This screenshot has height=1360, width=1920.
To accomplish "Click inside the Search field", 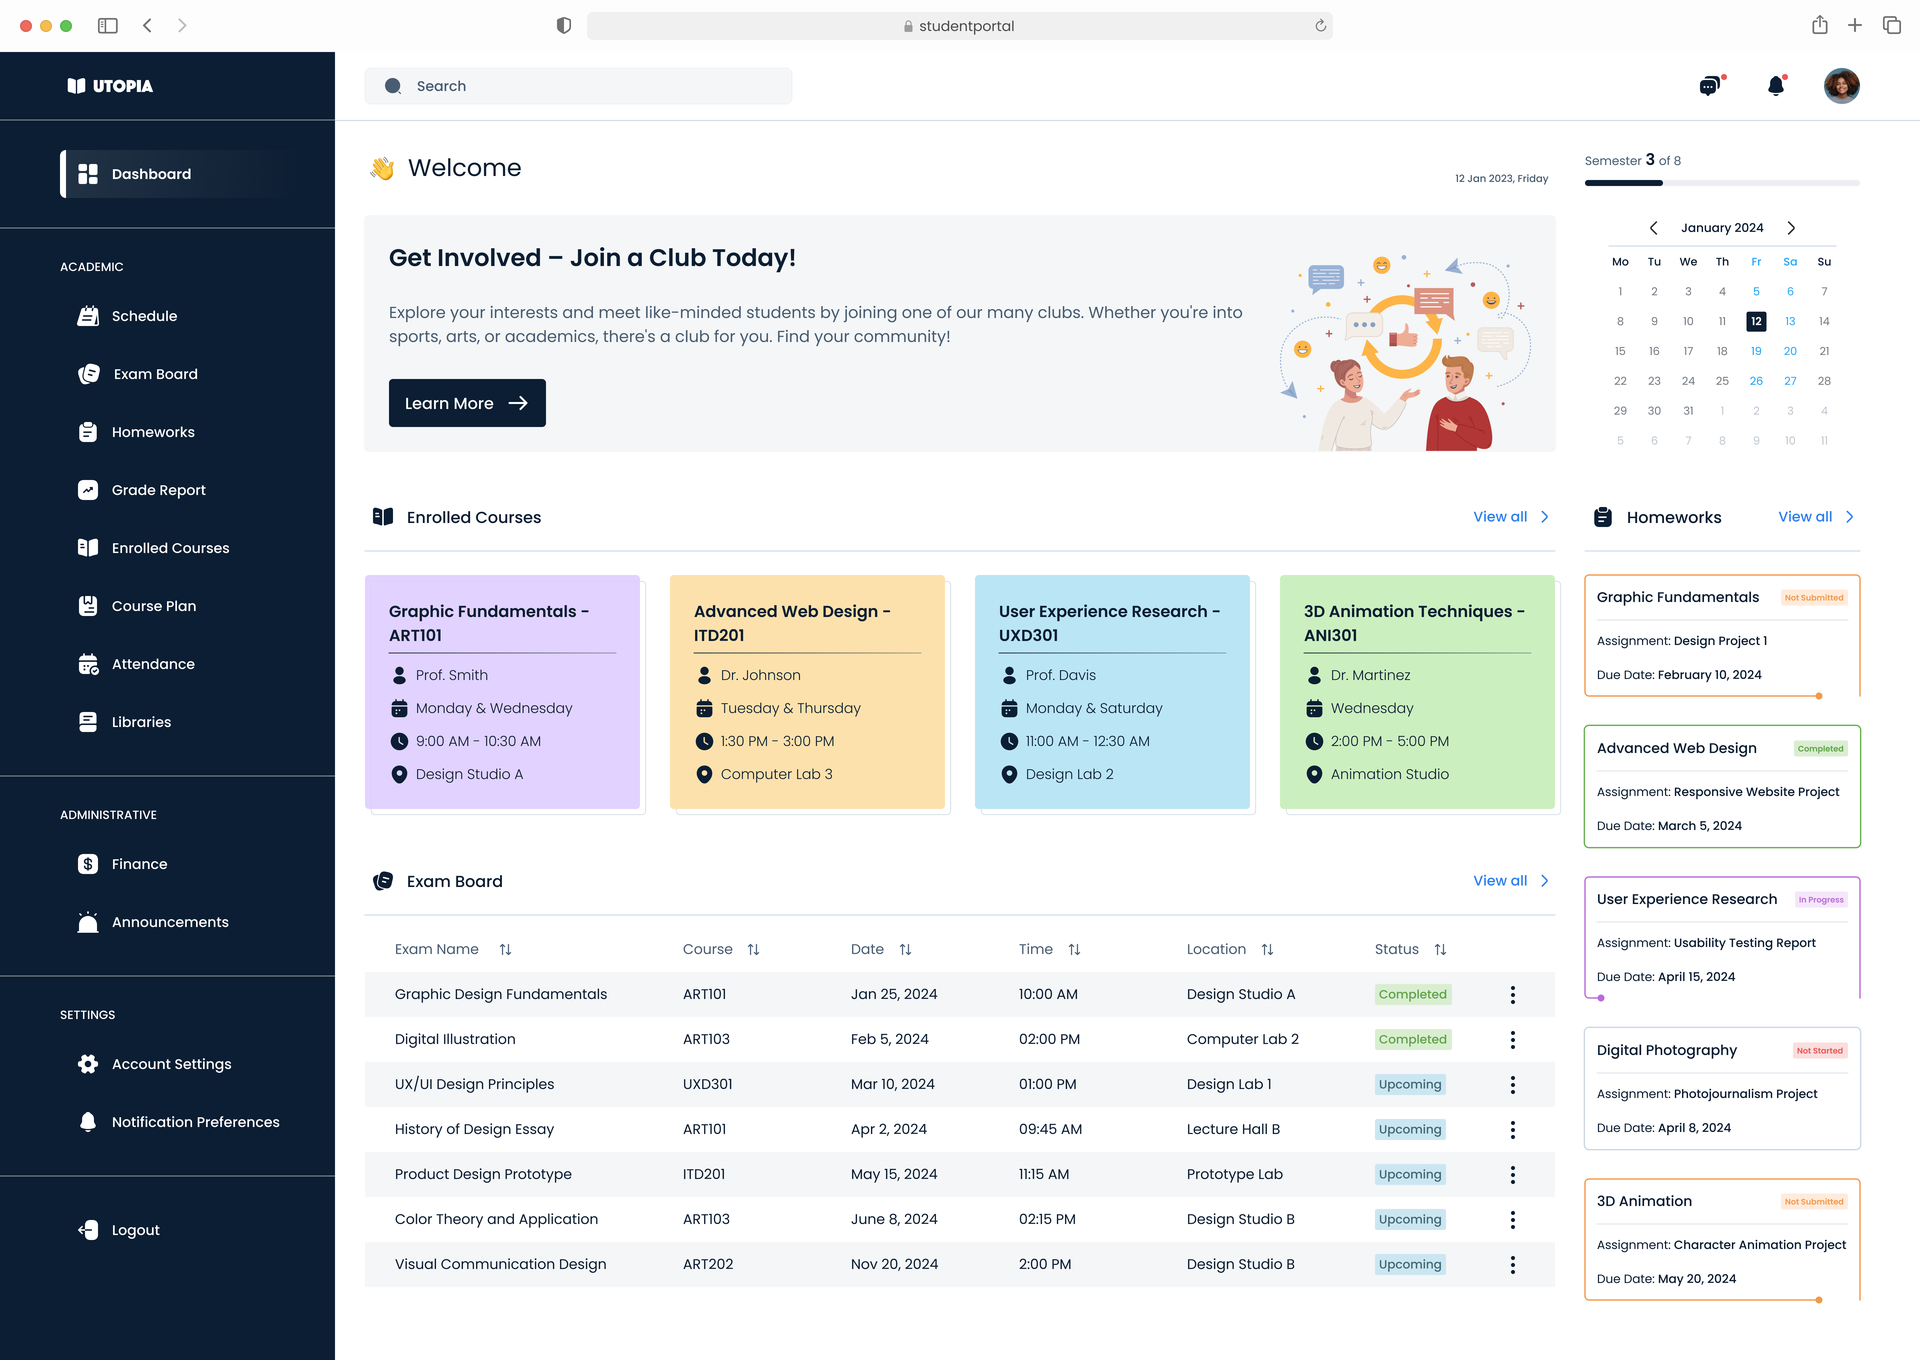I will (578, 86).
